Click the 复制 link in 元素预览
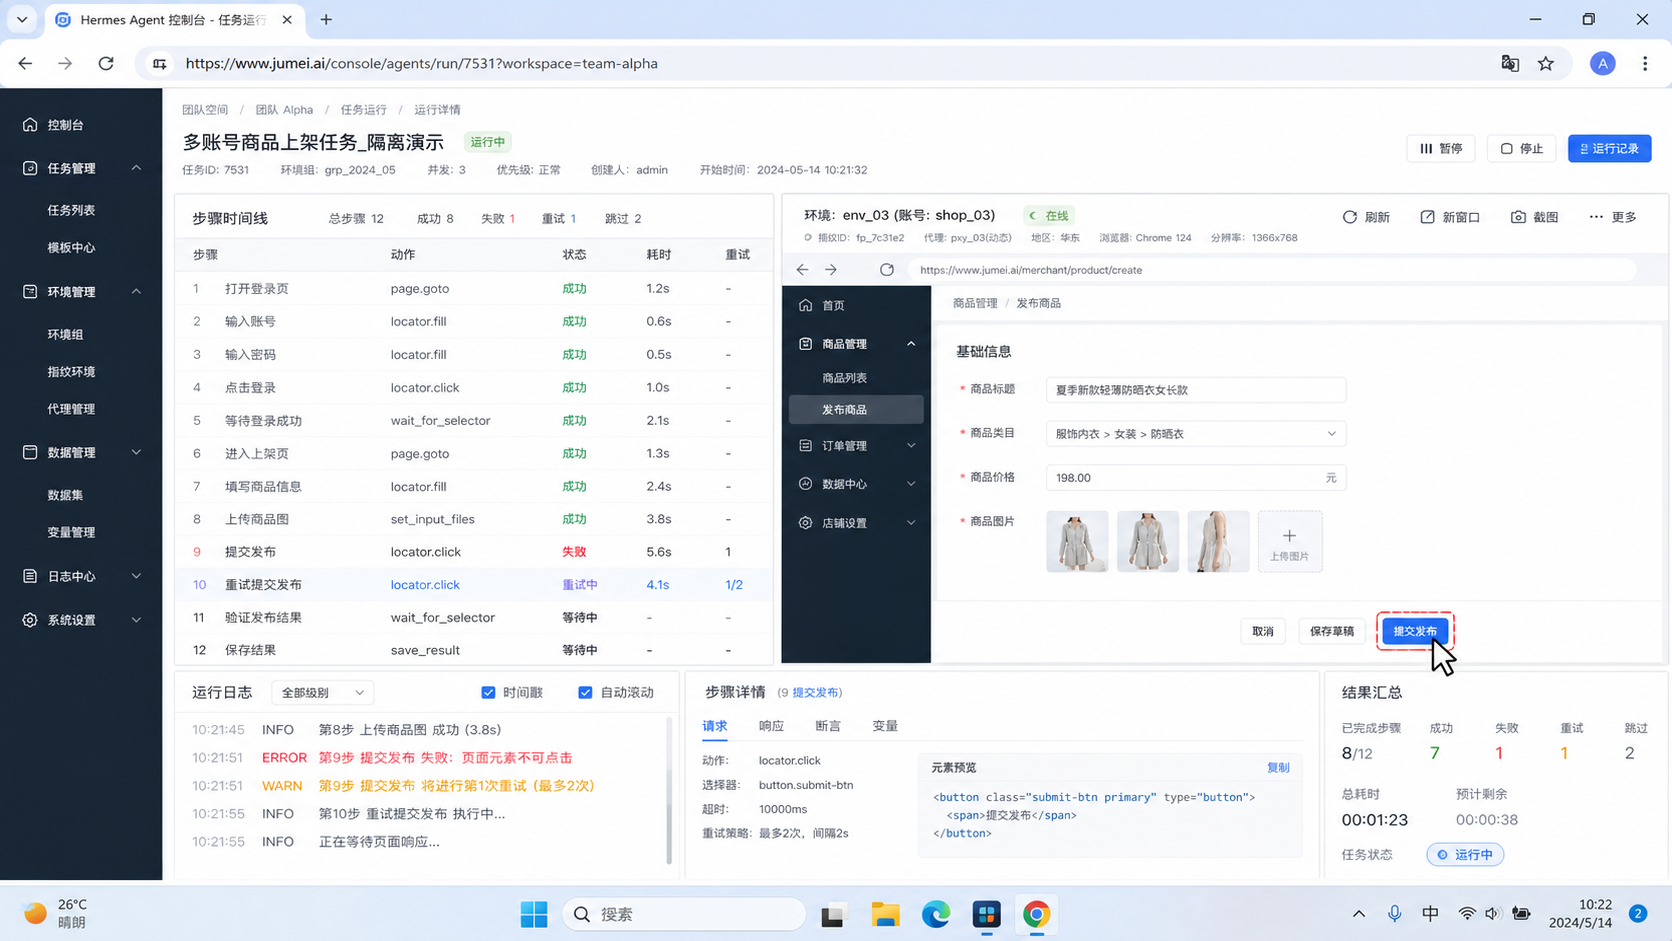Image resolution: width=1672 pixels, height=941 pixels. tap(1278, 768)
